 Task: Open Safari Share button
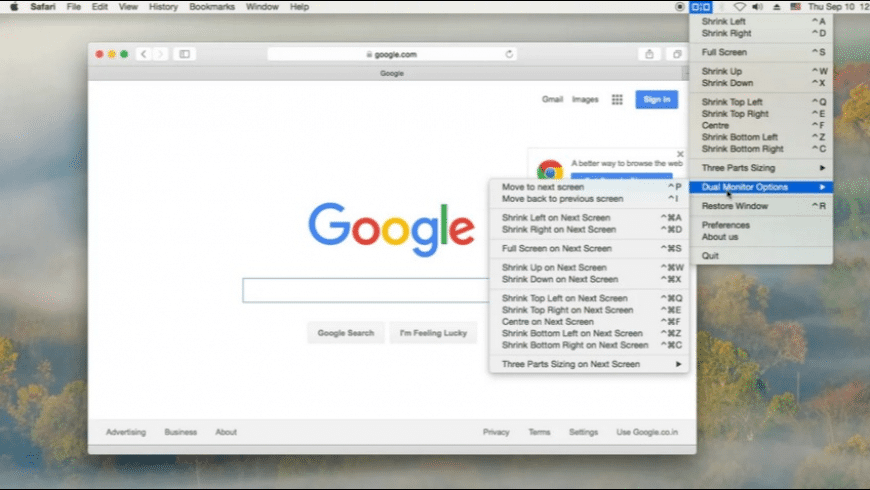point(649,54)
